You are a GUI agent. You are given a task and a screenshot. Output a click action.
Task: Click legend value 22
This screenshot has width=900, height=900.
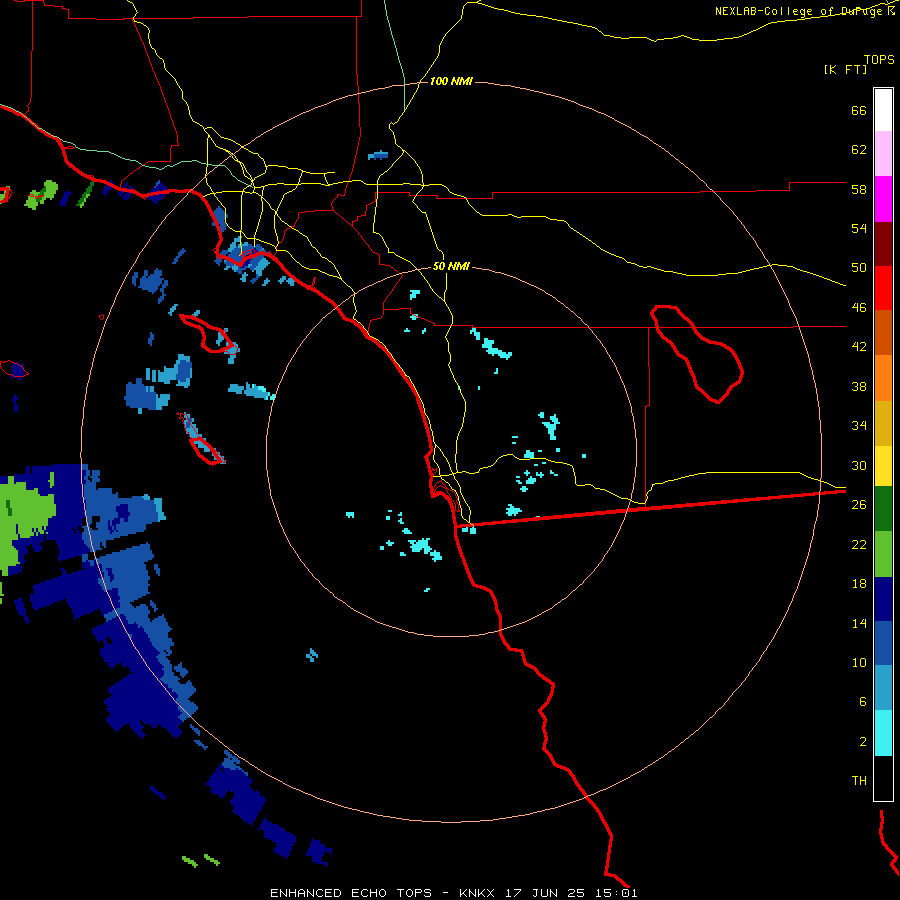click(x=859, y=544)
